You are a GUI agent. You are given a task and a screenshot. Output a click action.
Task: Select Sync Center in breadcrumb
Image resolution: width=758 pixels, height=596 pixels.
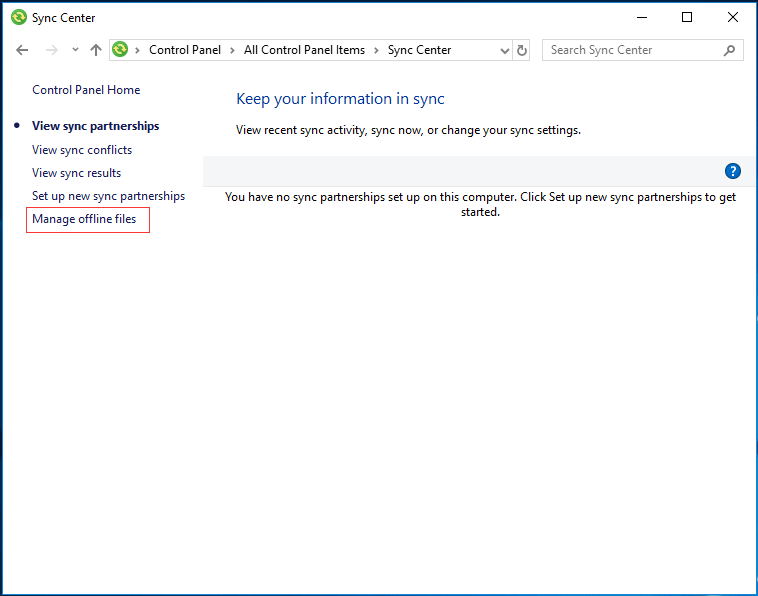pos(419,50)
